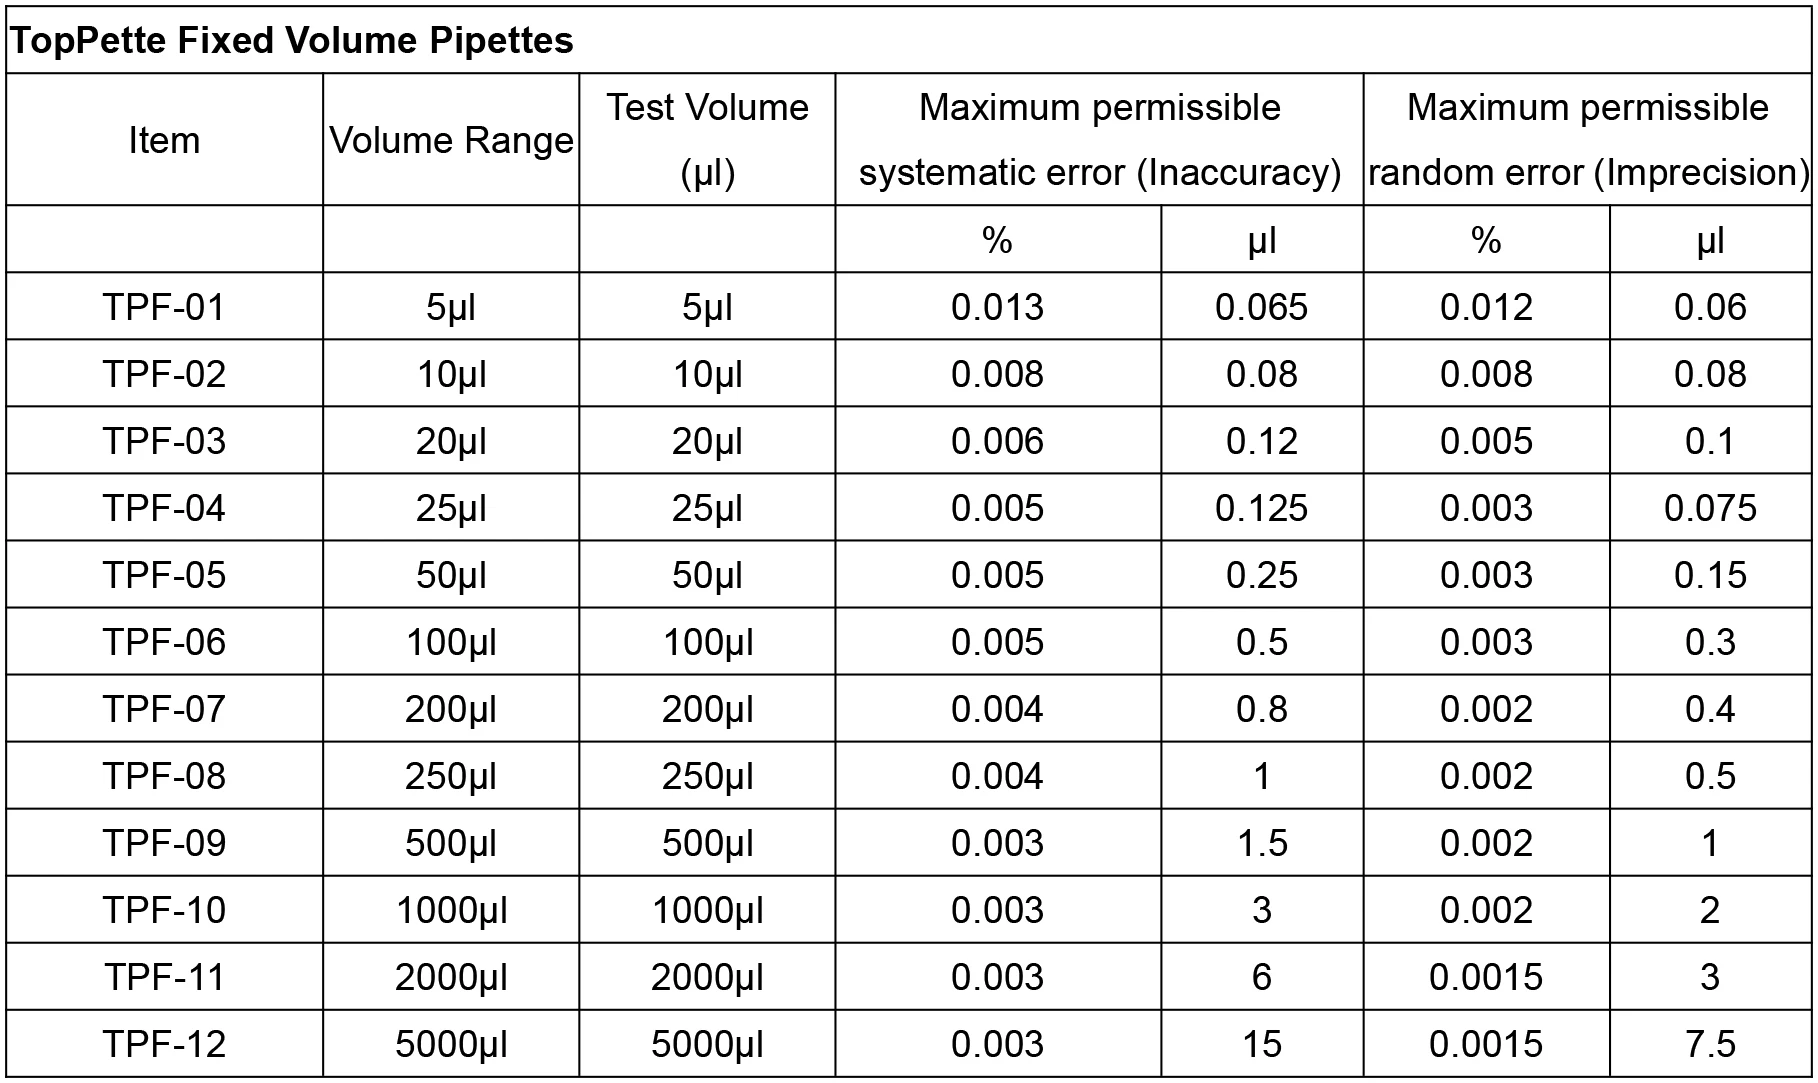Click TPF-11's 0.0015 imprecision percent cell
This screenshot has height=1083, width=1818.
point(1486,977)
